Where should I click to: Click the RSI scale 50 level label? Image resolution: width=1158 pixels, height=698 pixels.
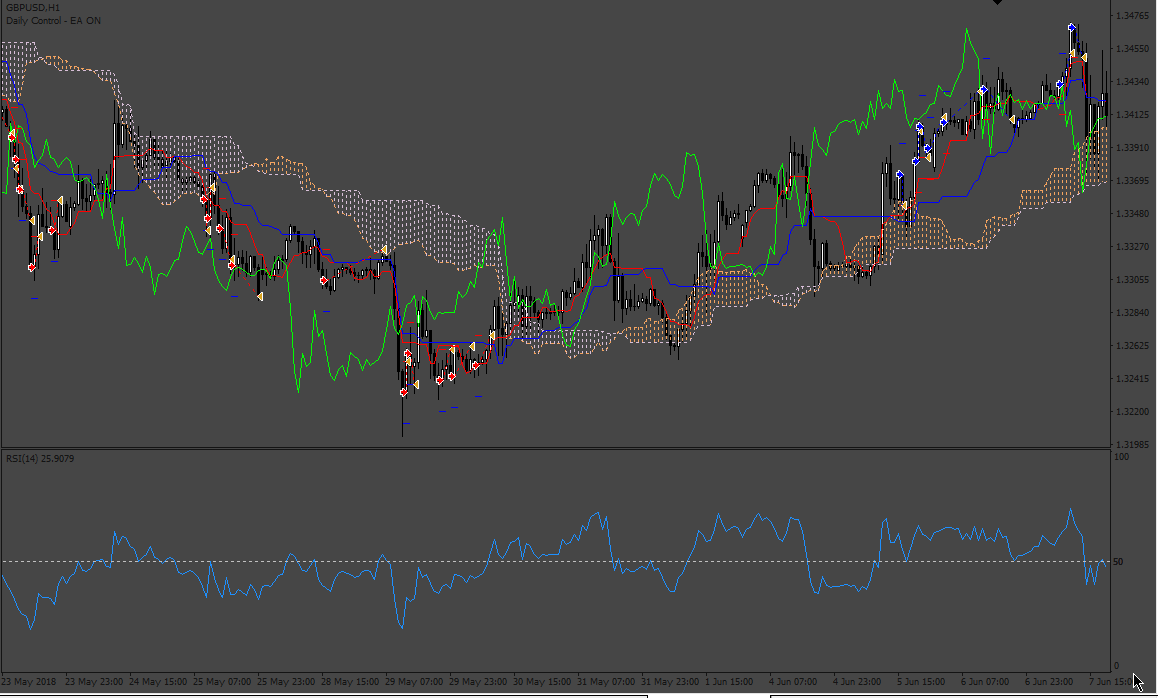[x=1118, y=562]
